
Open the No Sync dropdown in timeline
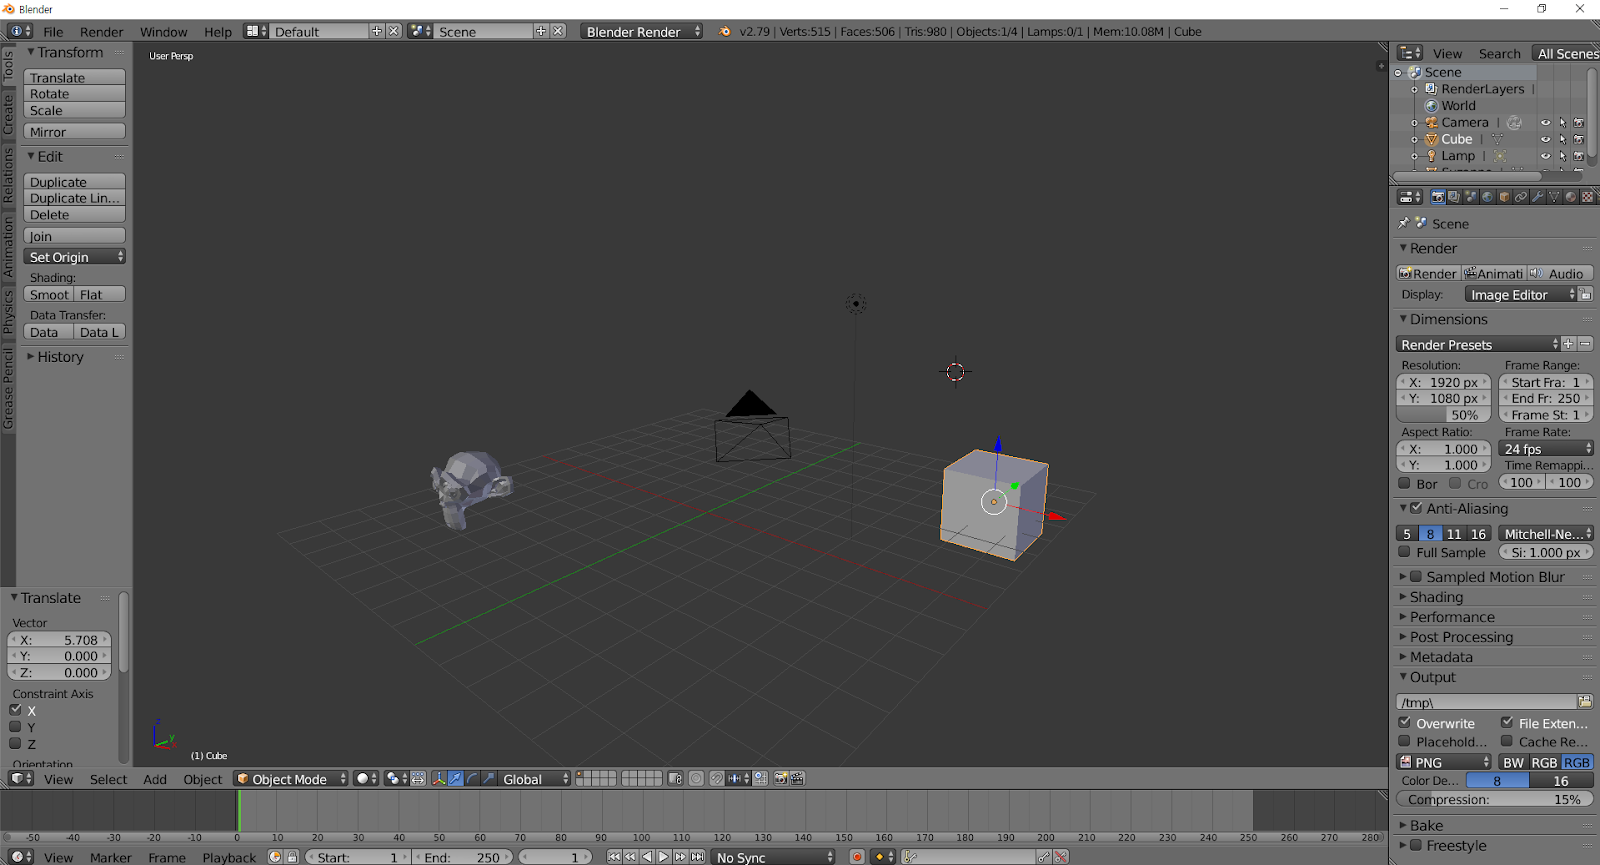click(x=773, y=857)
